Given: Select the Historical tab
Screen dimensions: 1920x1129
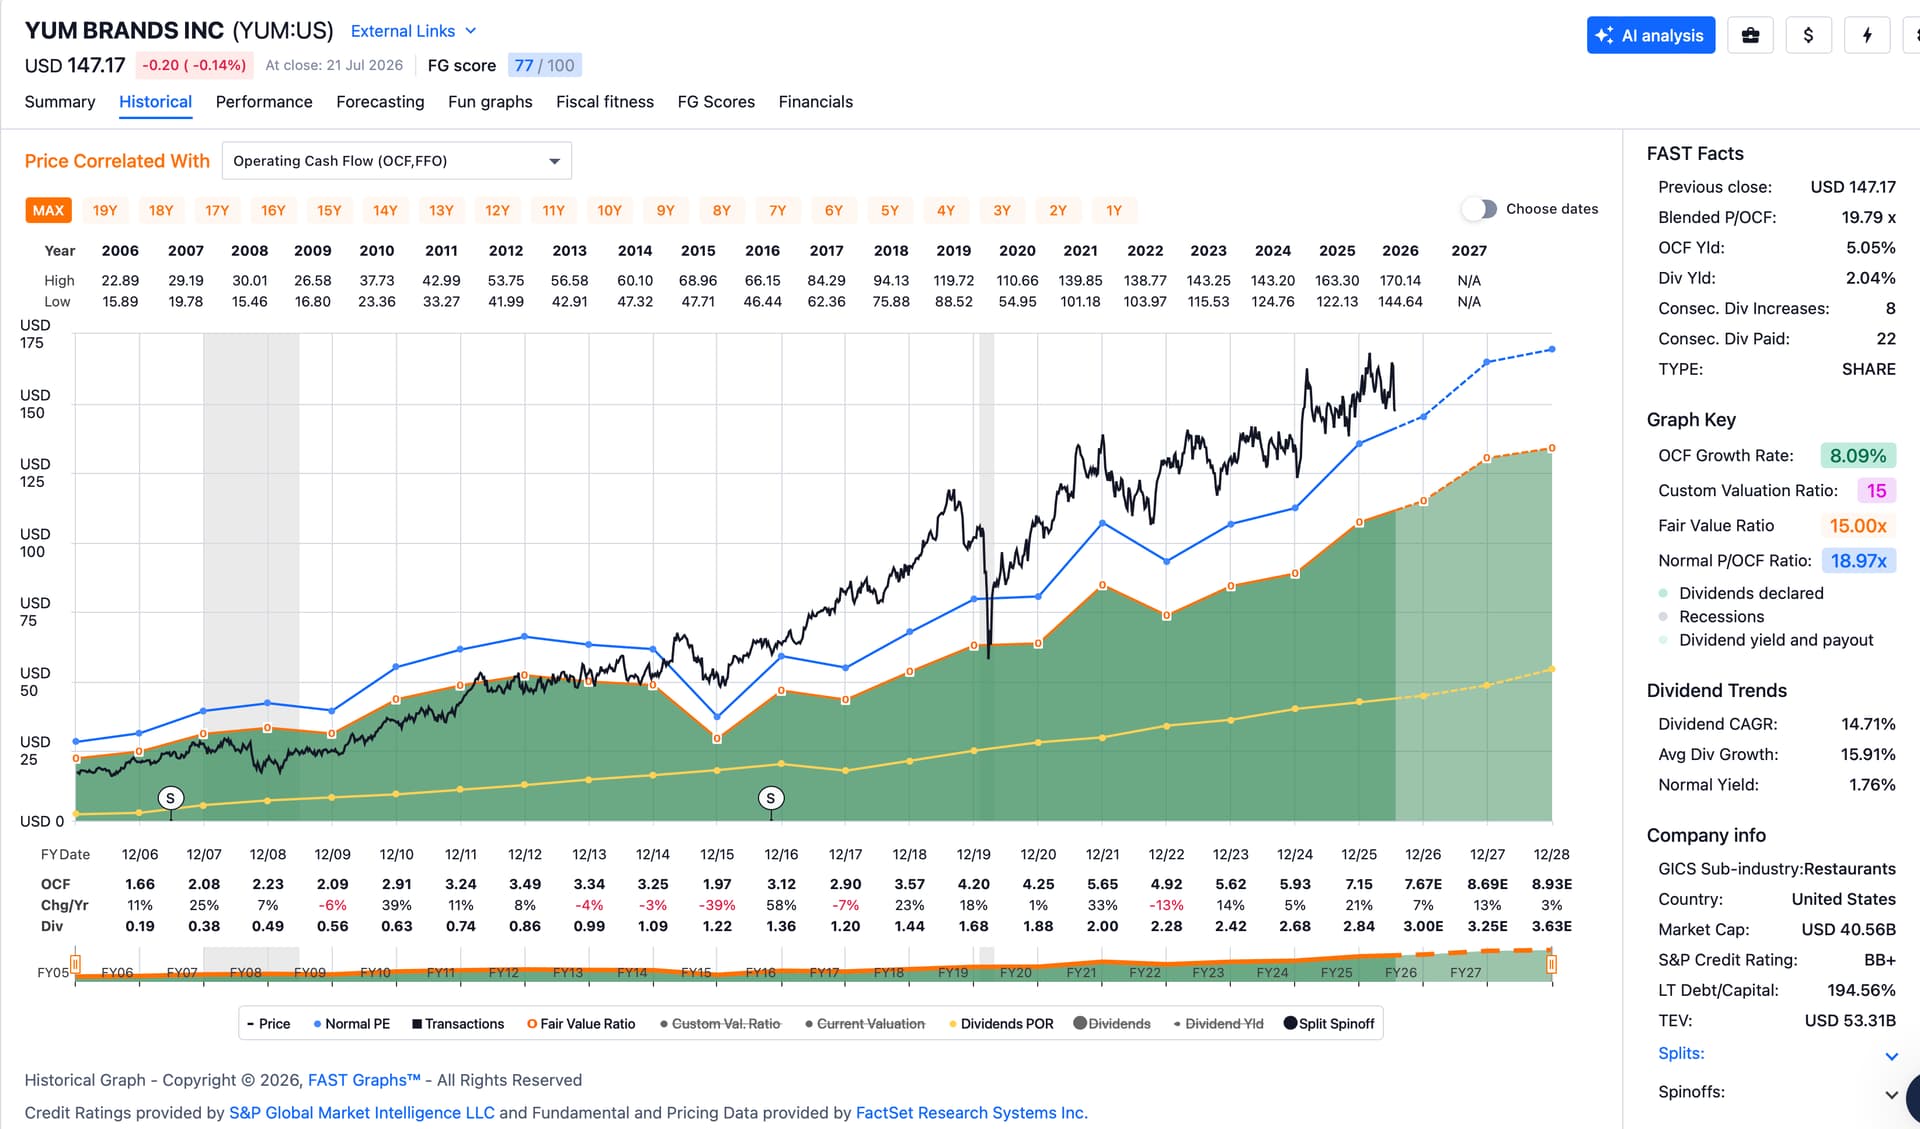Looking at the screenshot, I should (155, 102).
